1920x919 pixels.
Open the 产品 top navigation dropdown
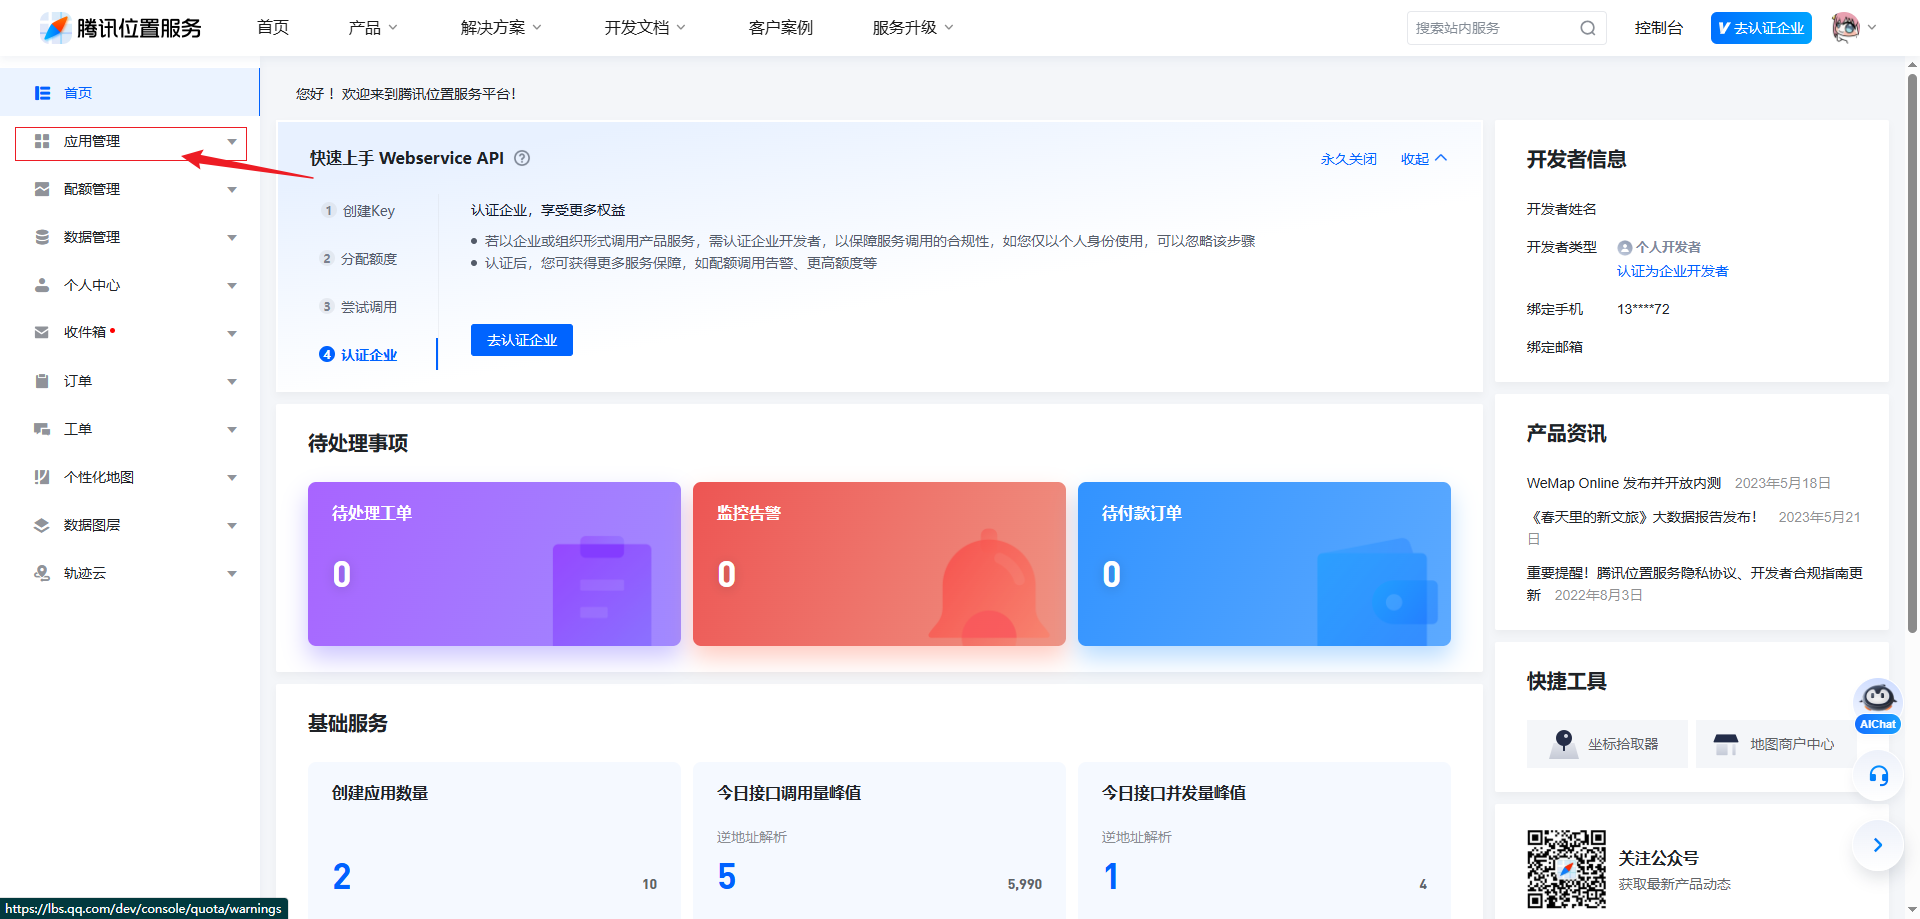pyautogui.click(x=373, y=28)
